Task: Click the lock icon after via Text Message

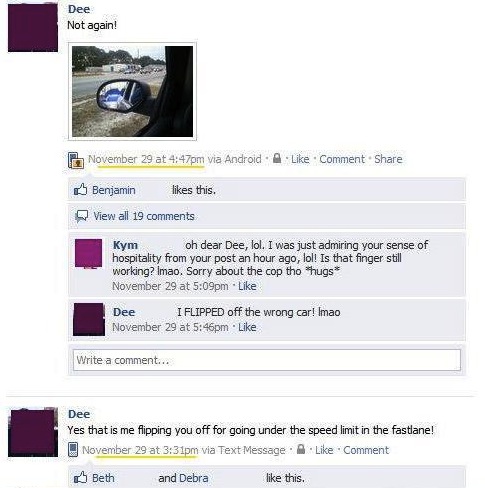Action: (301, 449)
